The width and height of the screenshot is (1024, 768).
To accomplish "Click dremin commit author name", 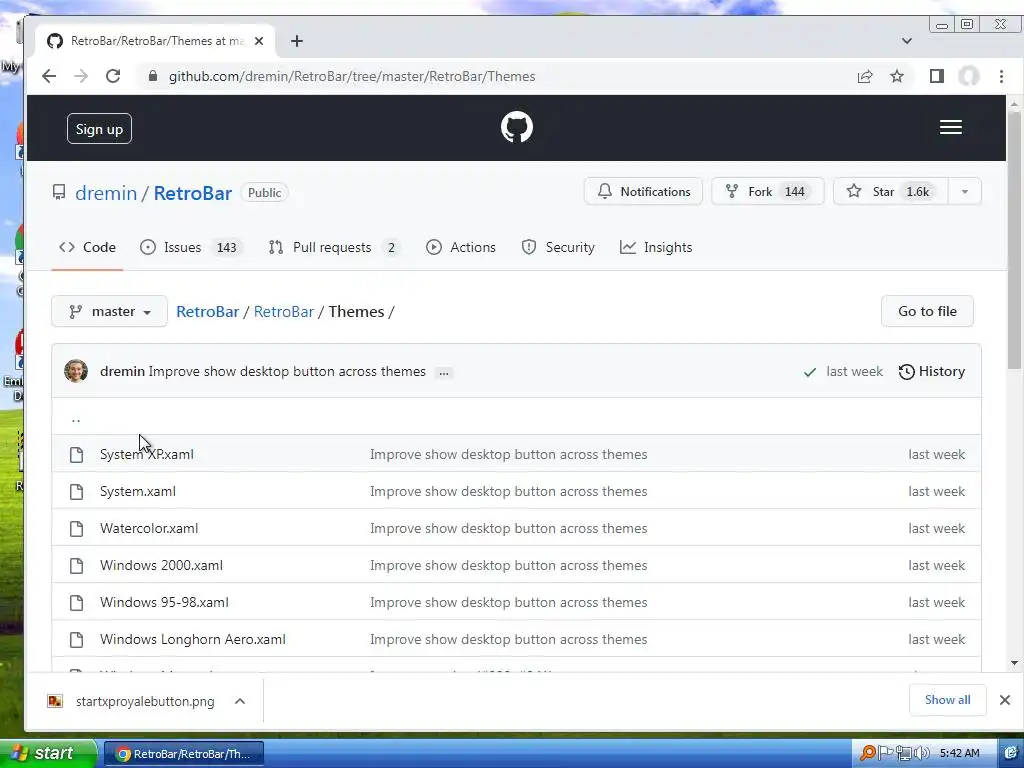I will pos(122,372).
